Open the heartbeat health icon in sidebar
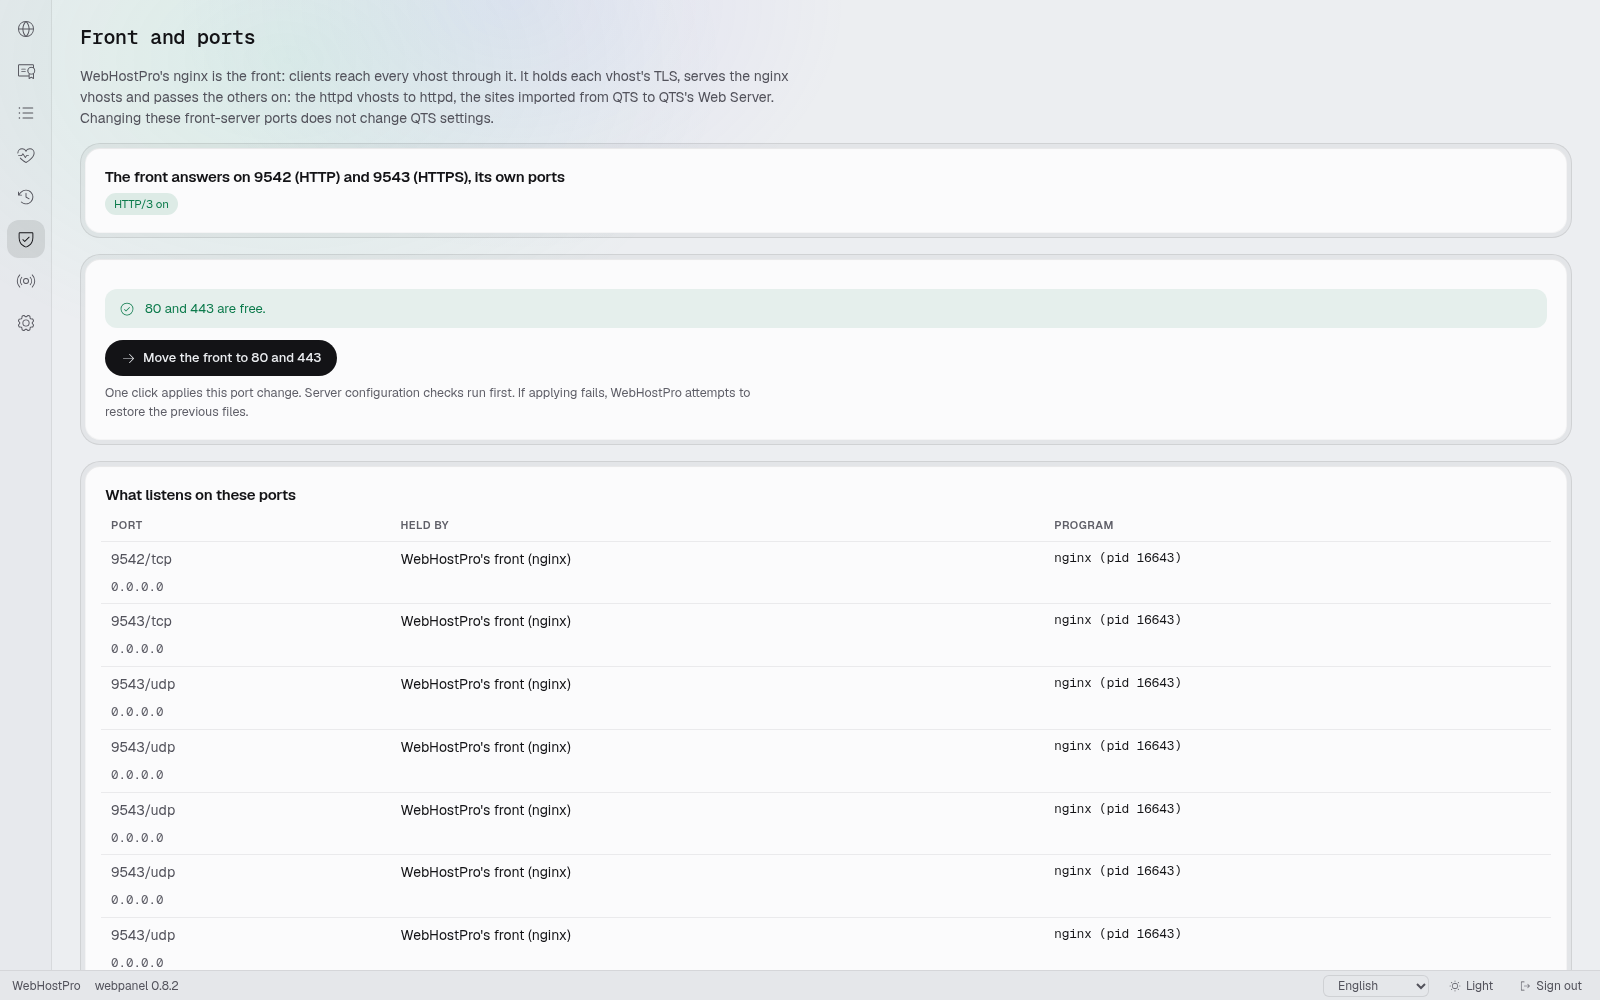 pos(26,155)
